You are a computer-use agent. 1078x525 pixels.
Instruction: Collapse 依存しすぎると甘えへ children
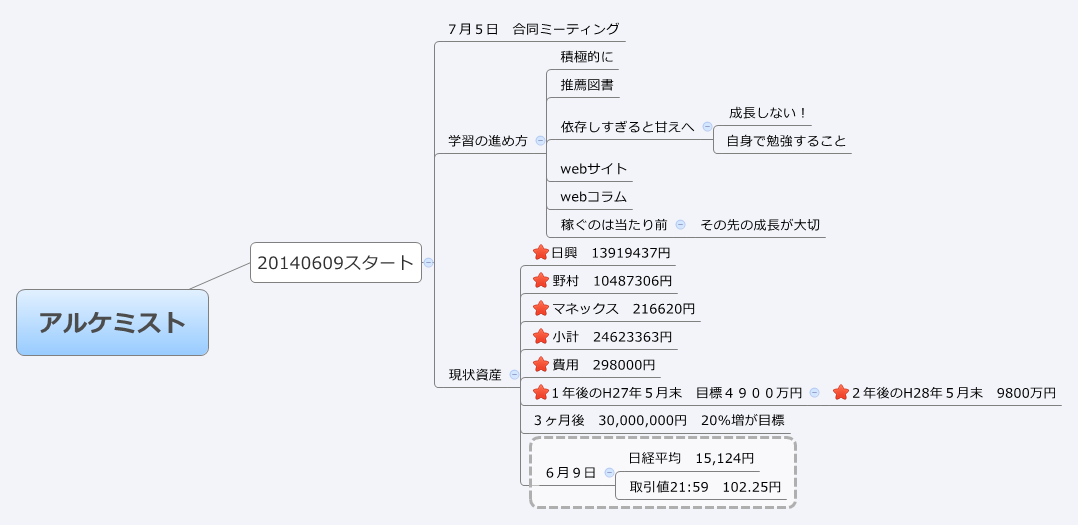(707, 126)
